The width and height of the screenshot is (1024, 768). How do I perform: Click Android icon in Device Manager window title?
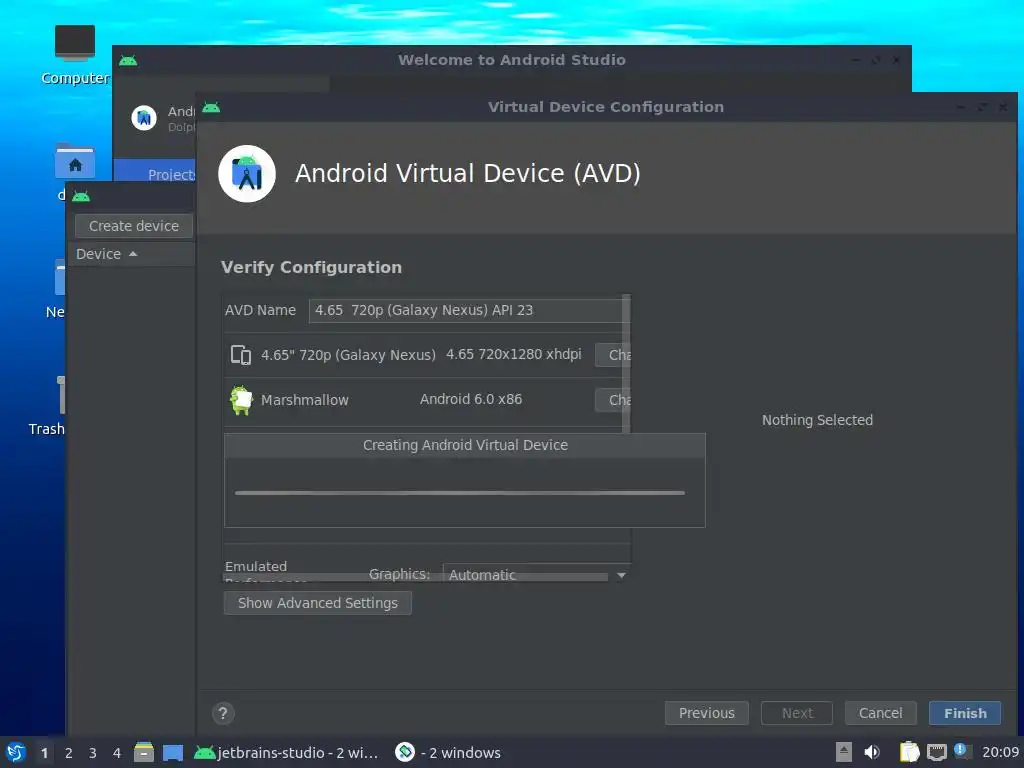81,196
